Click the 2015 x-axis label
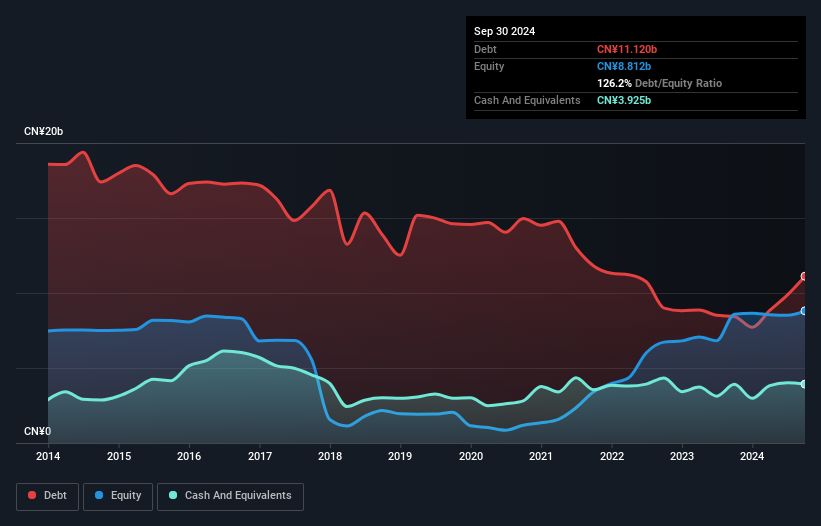Image resolution: width=821 pixels, height=526 pixels. point(119,456)
